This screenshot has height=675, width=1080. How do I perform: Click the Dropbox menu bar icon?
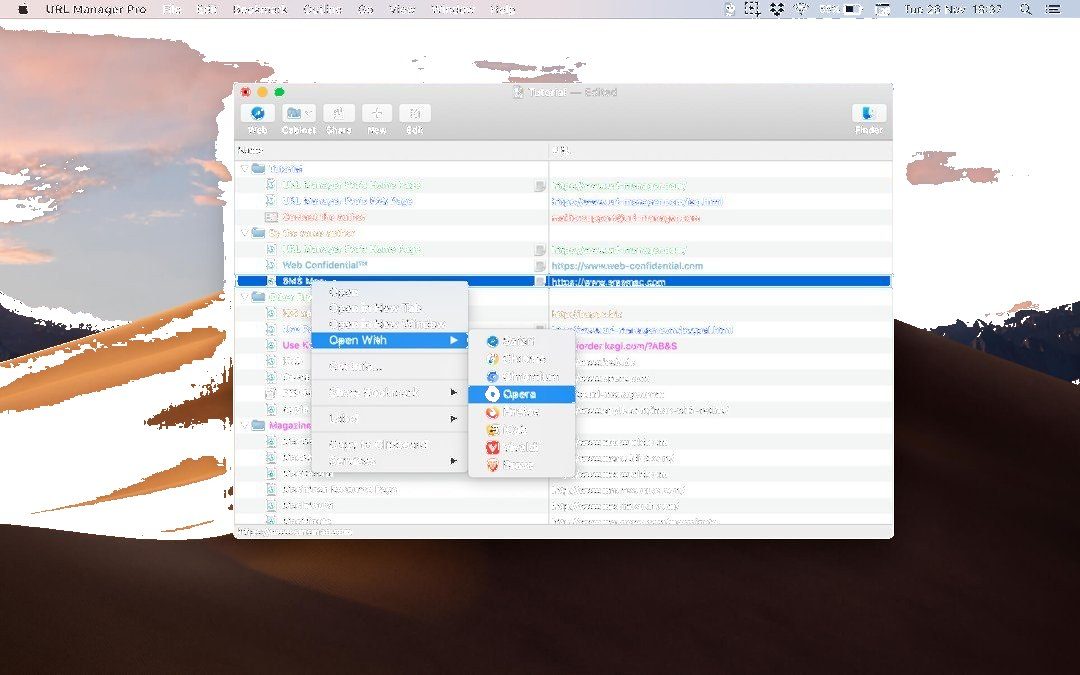777,9
